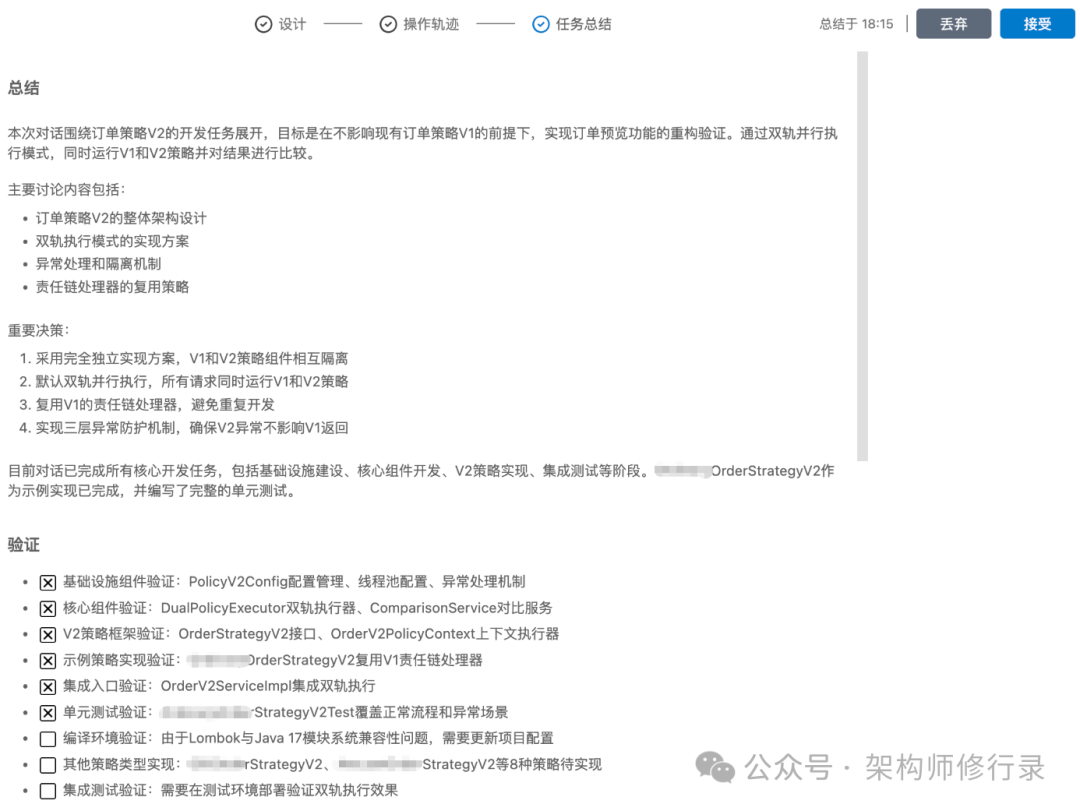Toggle the 集成入口验证 checkbox
This screenshot has width=1080, height=811.
point(48,687)
